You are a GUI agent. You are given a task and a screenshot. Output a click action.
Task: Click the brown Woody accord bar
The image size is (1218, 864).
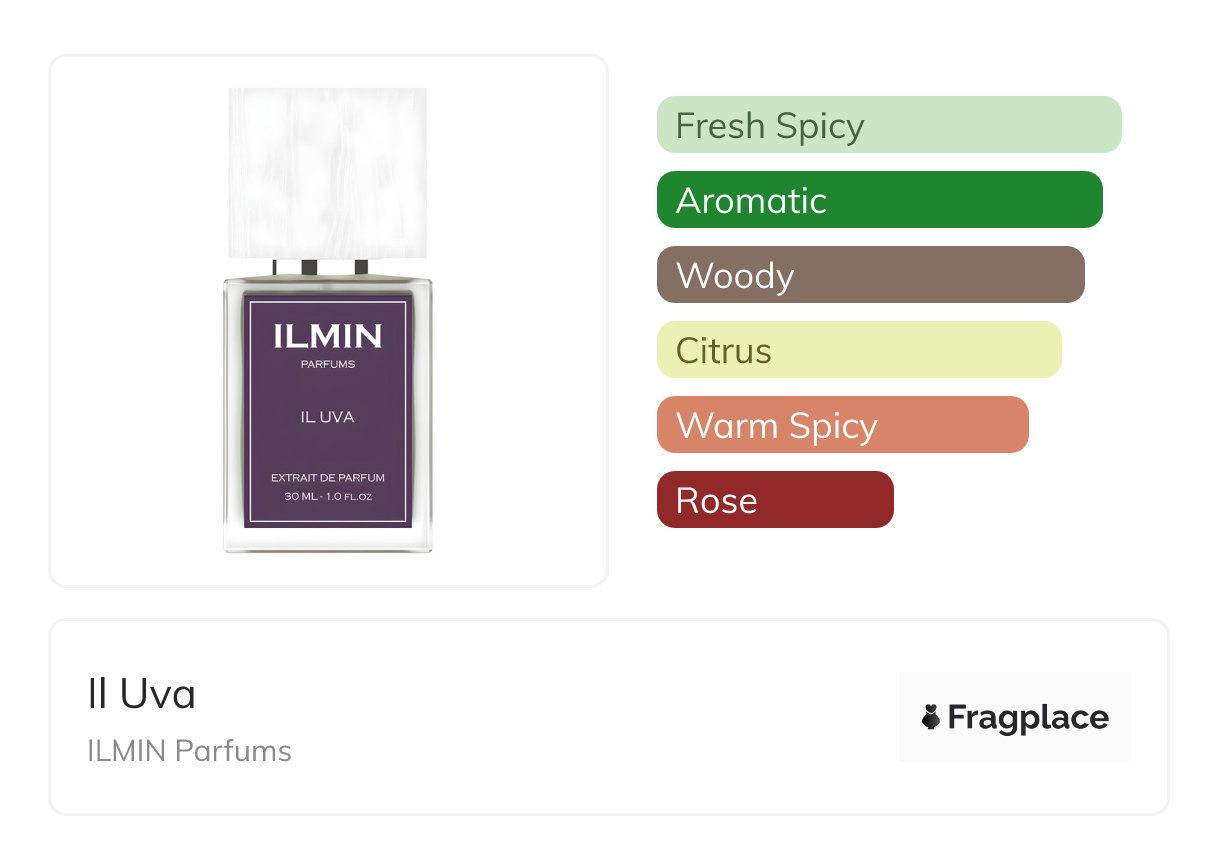(x=870, y=275)
